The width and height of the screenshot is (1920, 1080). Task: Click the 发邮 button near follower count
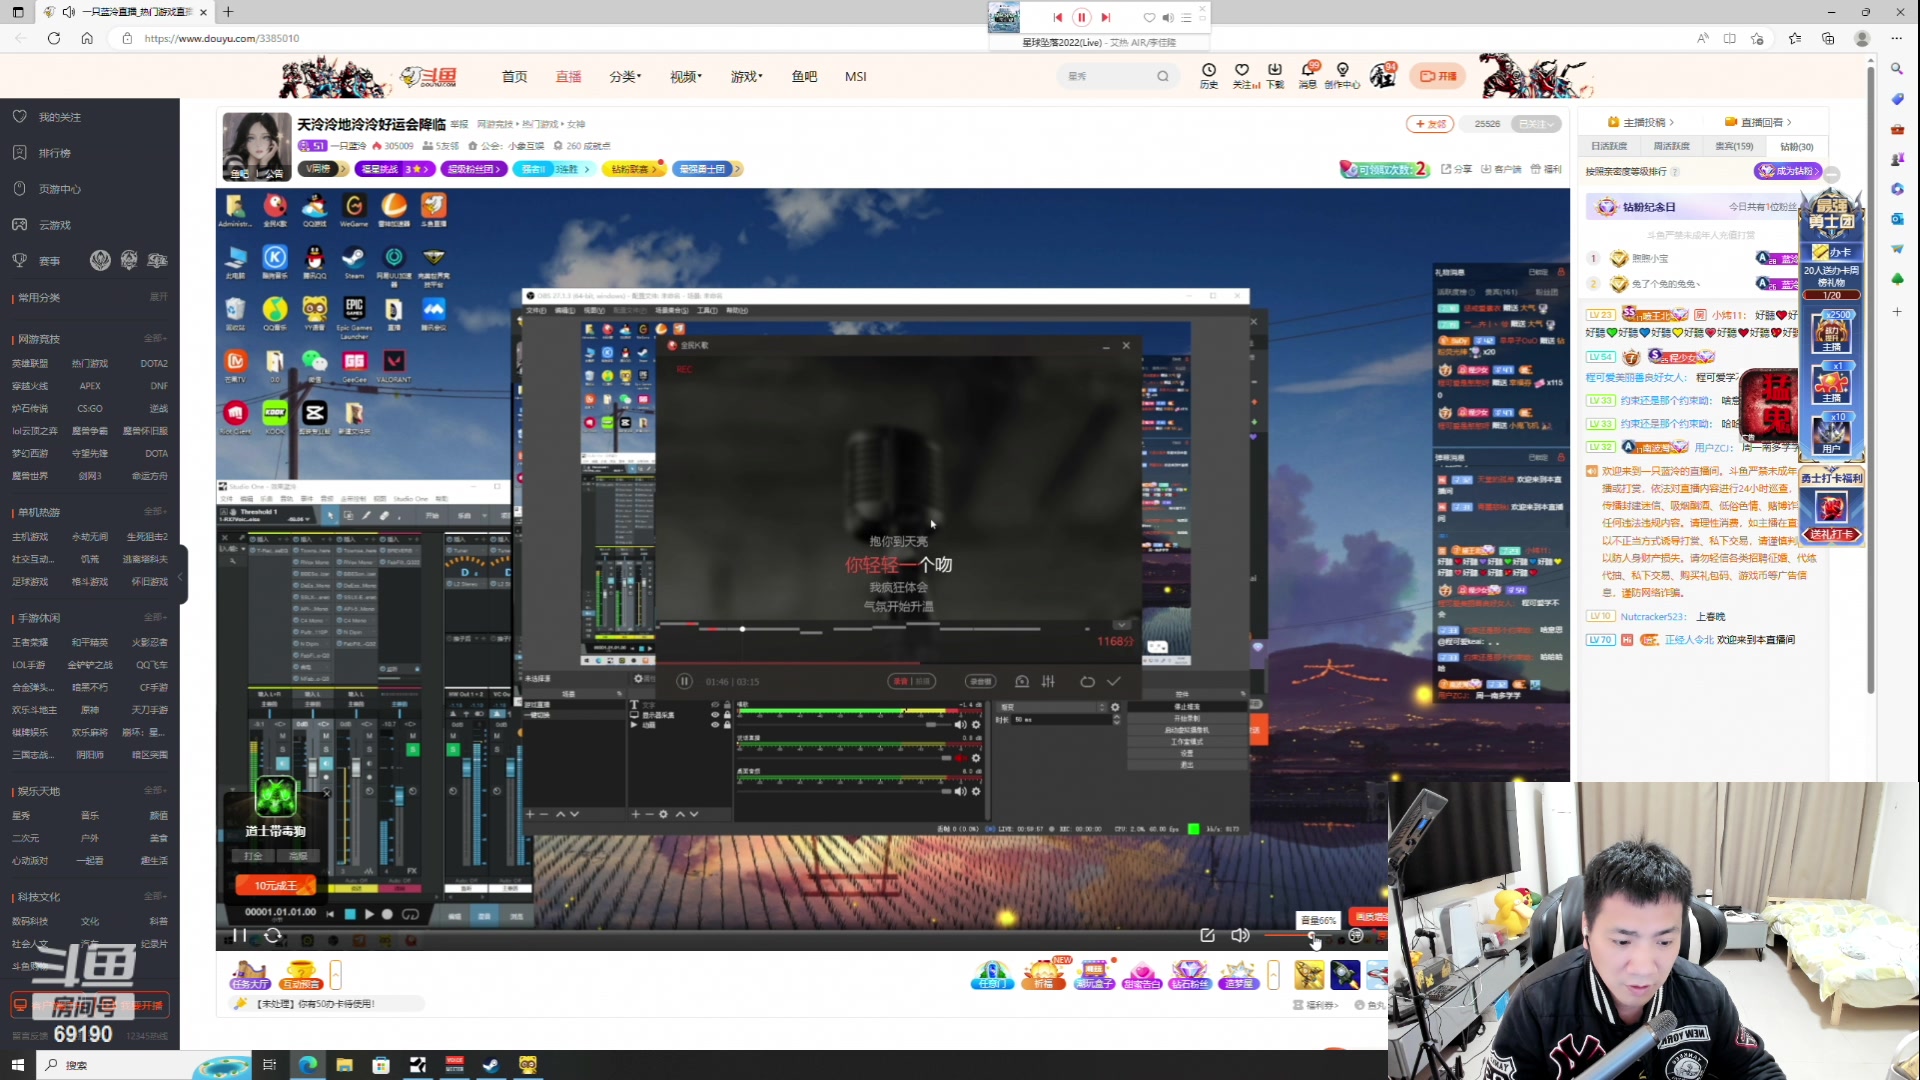click(x=1430, y=124)
